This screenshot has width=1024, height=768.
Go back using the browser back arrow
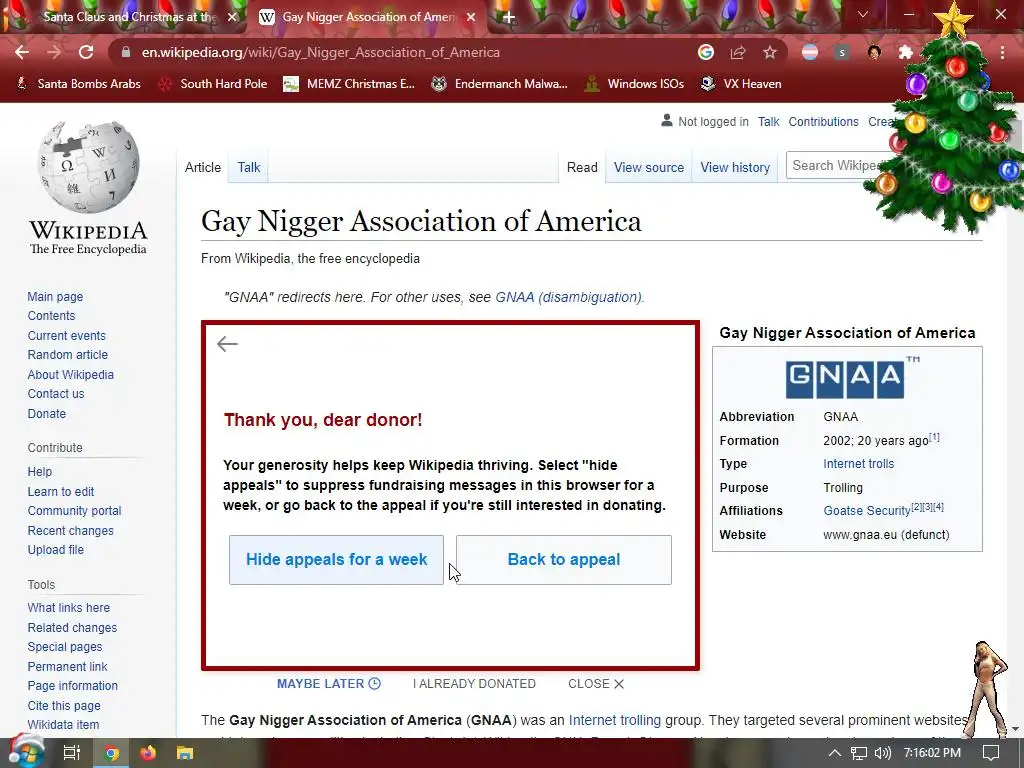click(22, 52)
